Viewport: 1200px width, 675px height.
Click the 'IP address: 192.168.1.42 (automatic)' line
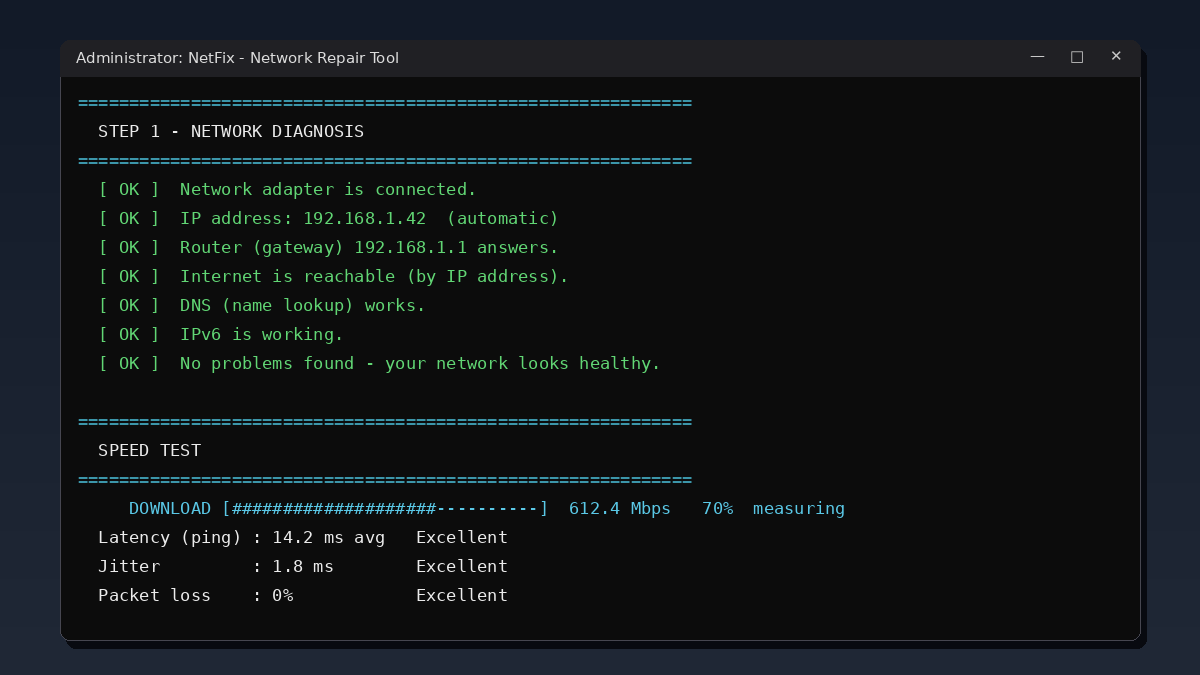pyautogui.click(x=369, y=219)
